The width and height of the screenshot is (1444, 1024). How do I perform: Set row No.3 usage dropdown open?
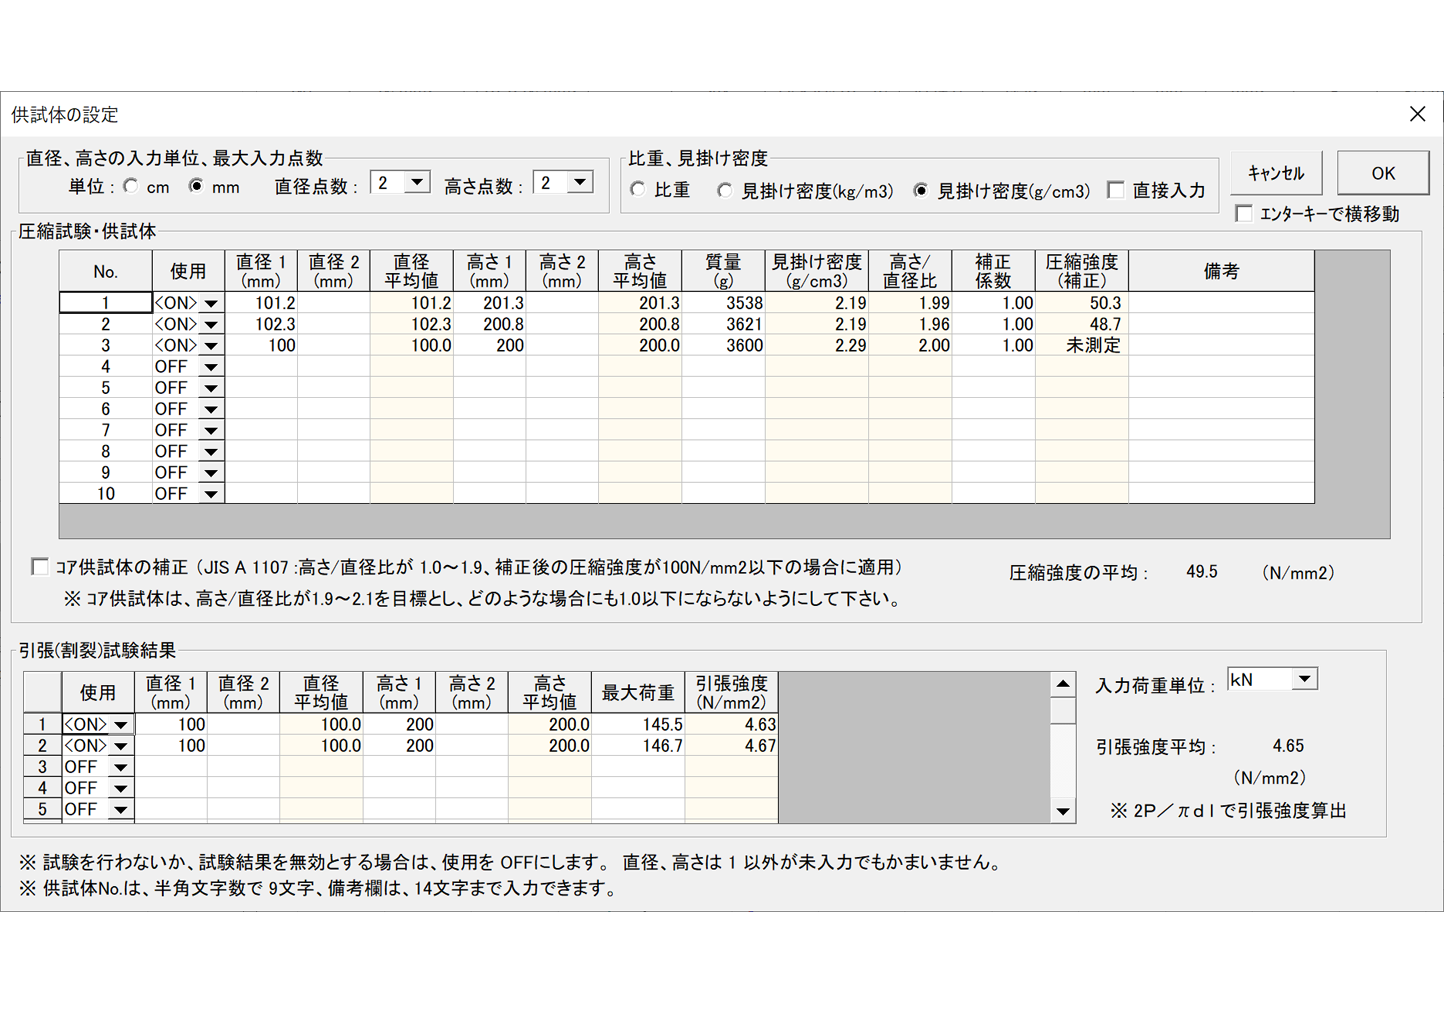(x=210, y=345)
